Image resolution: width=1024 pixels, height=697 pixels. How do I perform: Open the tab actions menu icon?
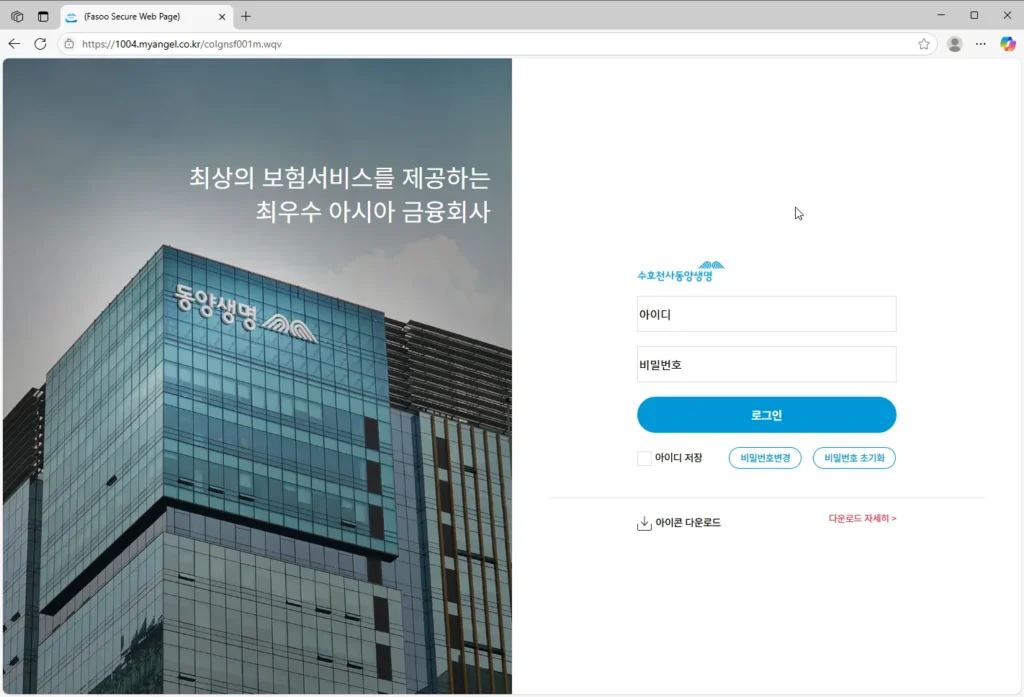click(43, 16)
